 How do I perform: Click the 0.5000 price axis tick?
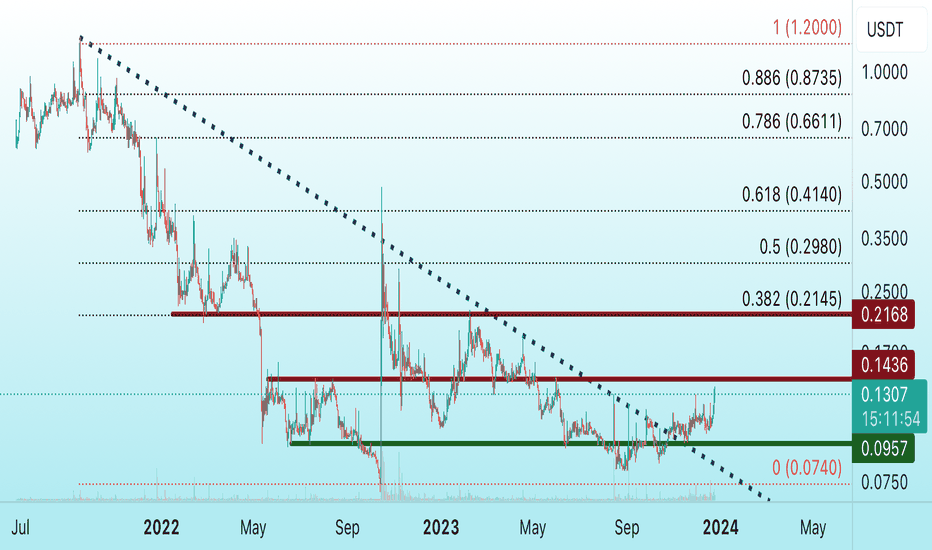pos(884,182)
